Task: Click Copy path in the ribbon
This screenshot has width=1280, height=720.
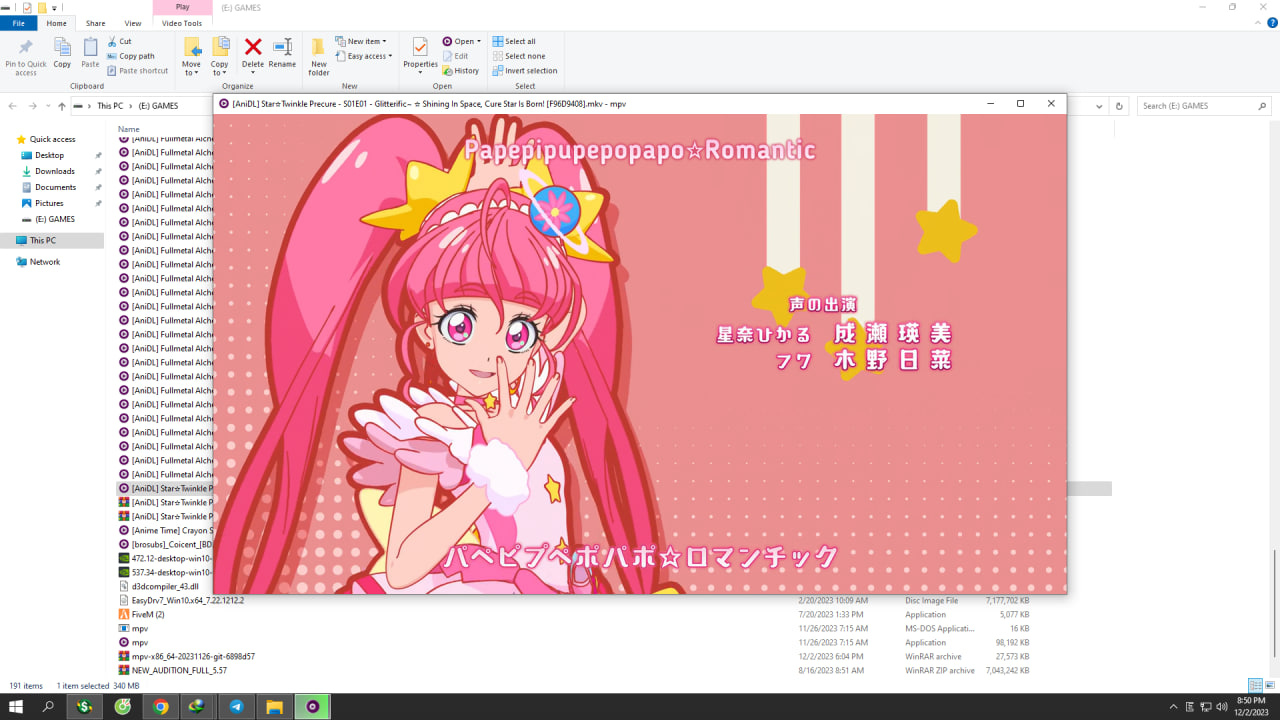Action: [x=131, y=56]
